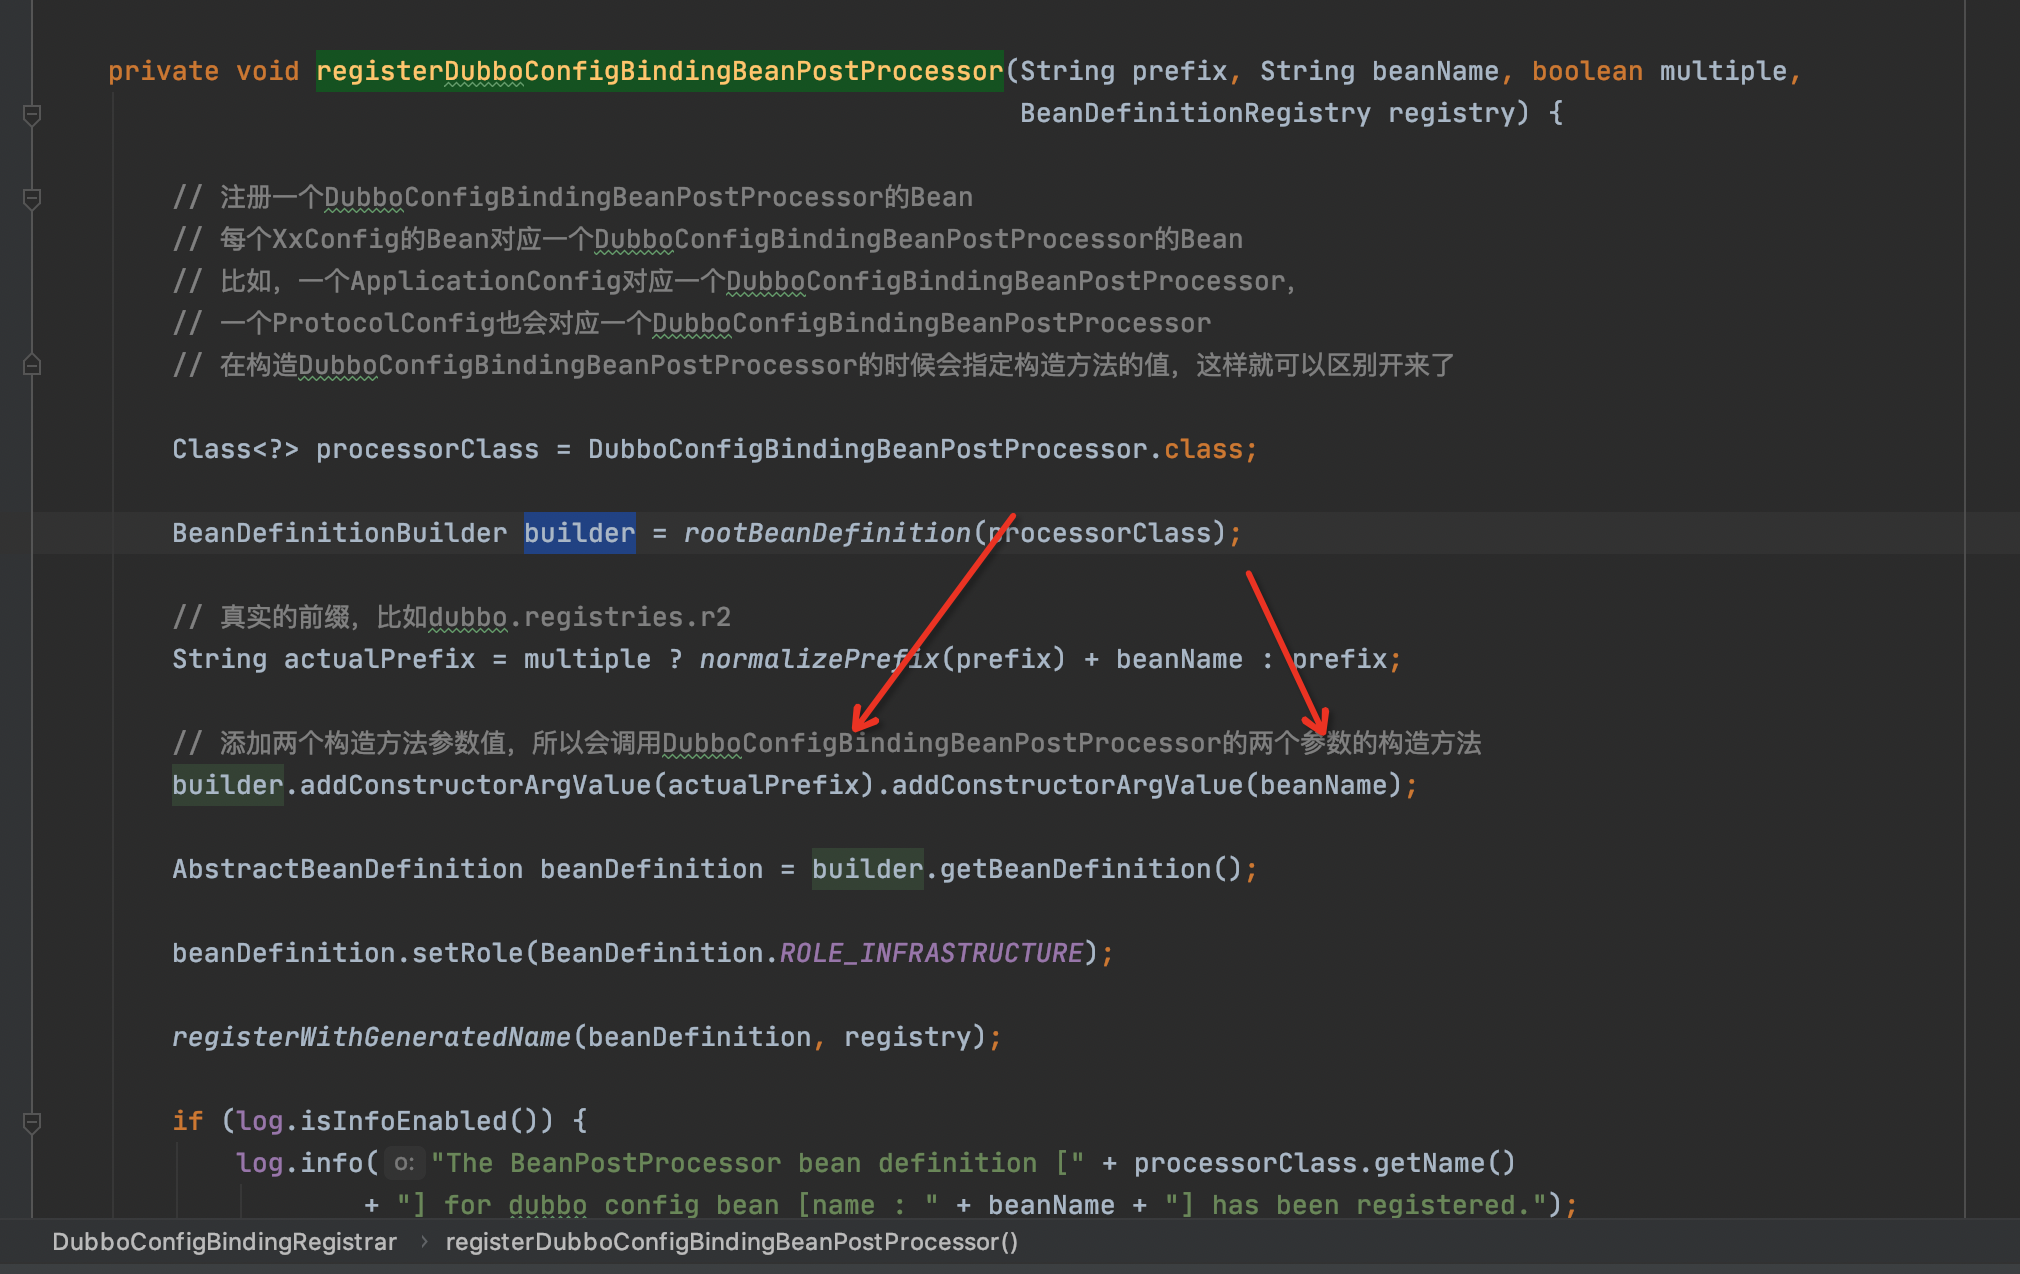This screenshot has width=2020, height=1274.
Task: Click 'builder' before .getBeanDefinition()
Action: 868,869
